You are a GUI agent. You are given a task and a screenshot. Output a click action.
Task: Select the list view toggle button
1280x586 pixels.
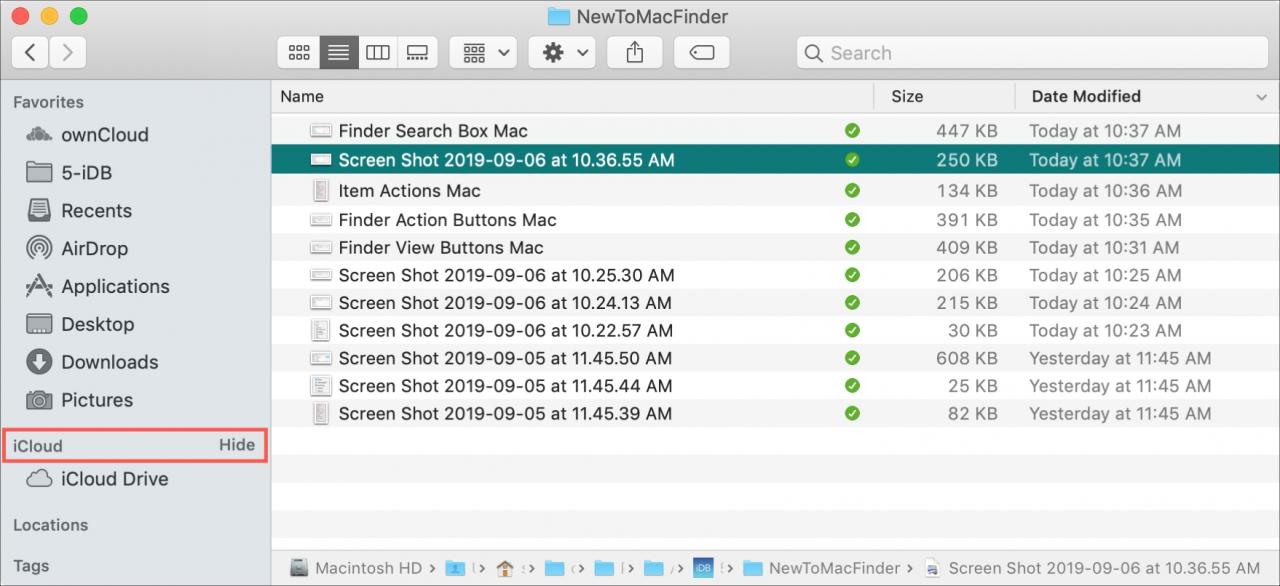coord(339,53)
